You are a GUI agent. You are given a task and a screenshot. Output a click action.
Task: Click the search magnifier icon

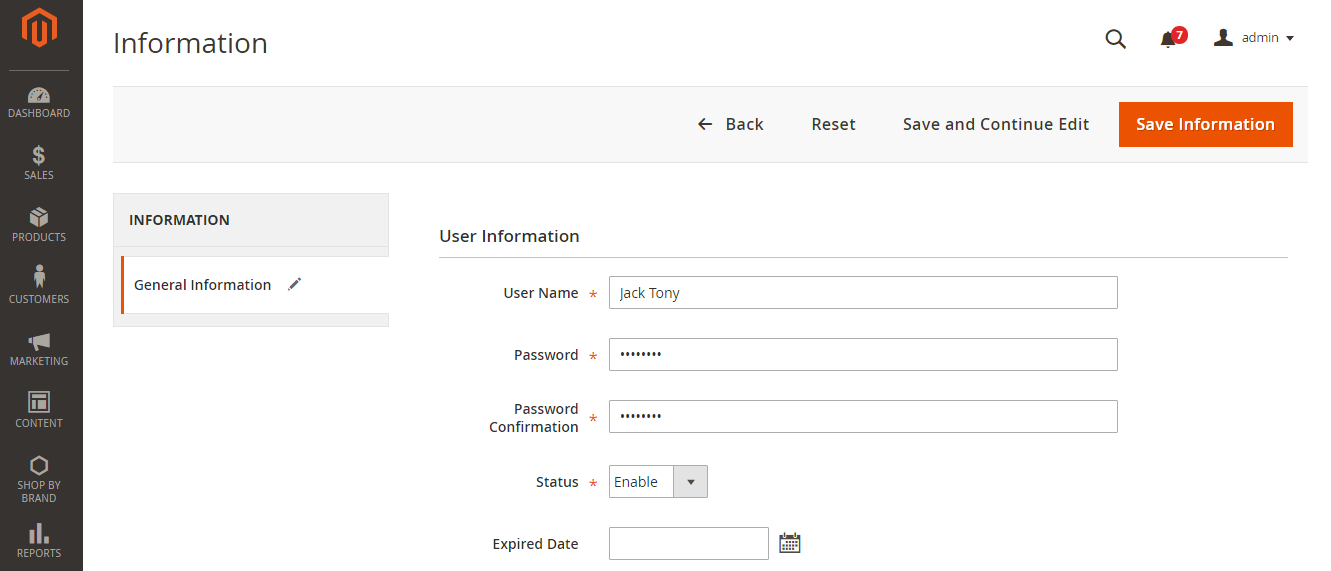(x=1115, y=39)
